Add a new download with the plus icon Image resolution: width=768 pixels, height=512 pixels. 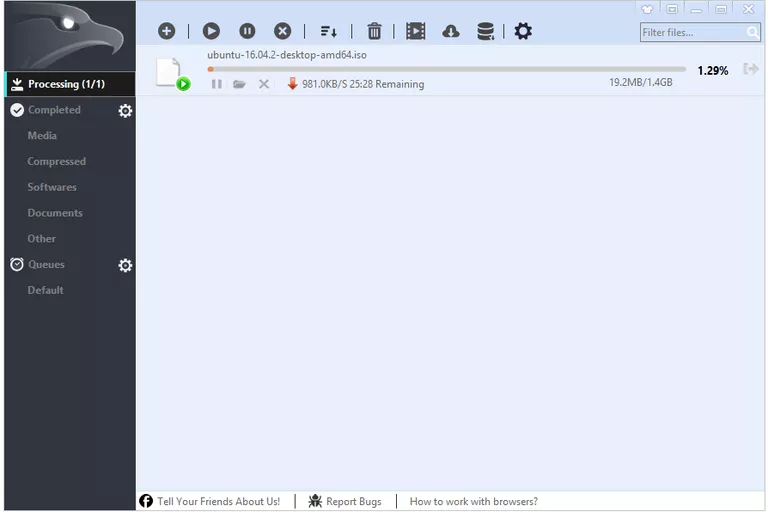167,31
